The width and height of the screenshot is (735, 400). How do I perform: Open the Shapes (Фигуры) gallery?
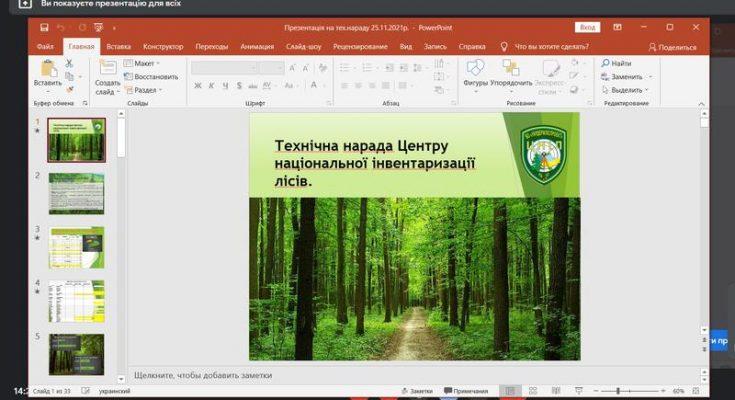coord(476,68)
